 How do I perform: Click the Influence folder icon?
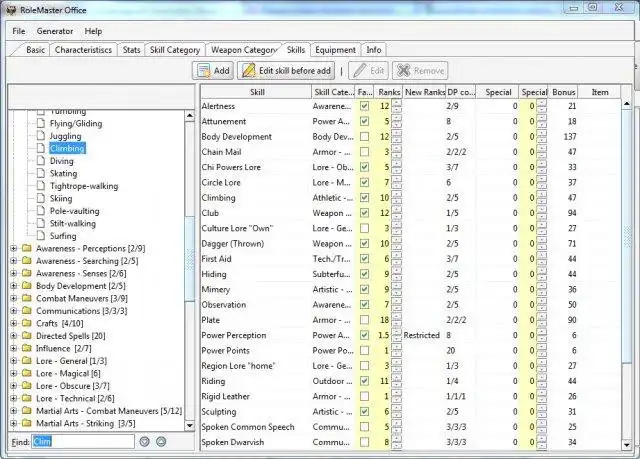(x=27, y=348)
